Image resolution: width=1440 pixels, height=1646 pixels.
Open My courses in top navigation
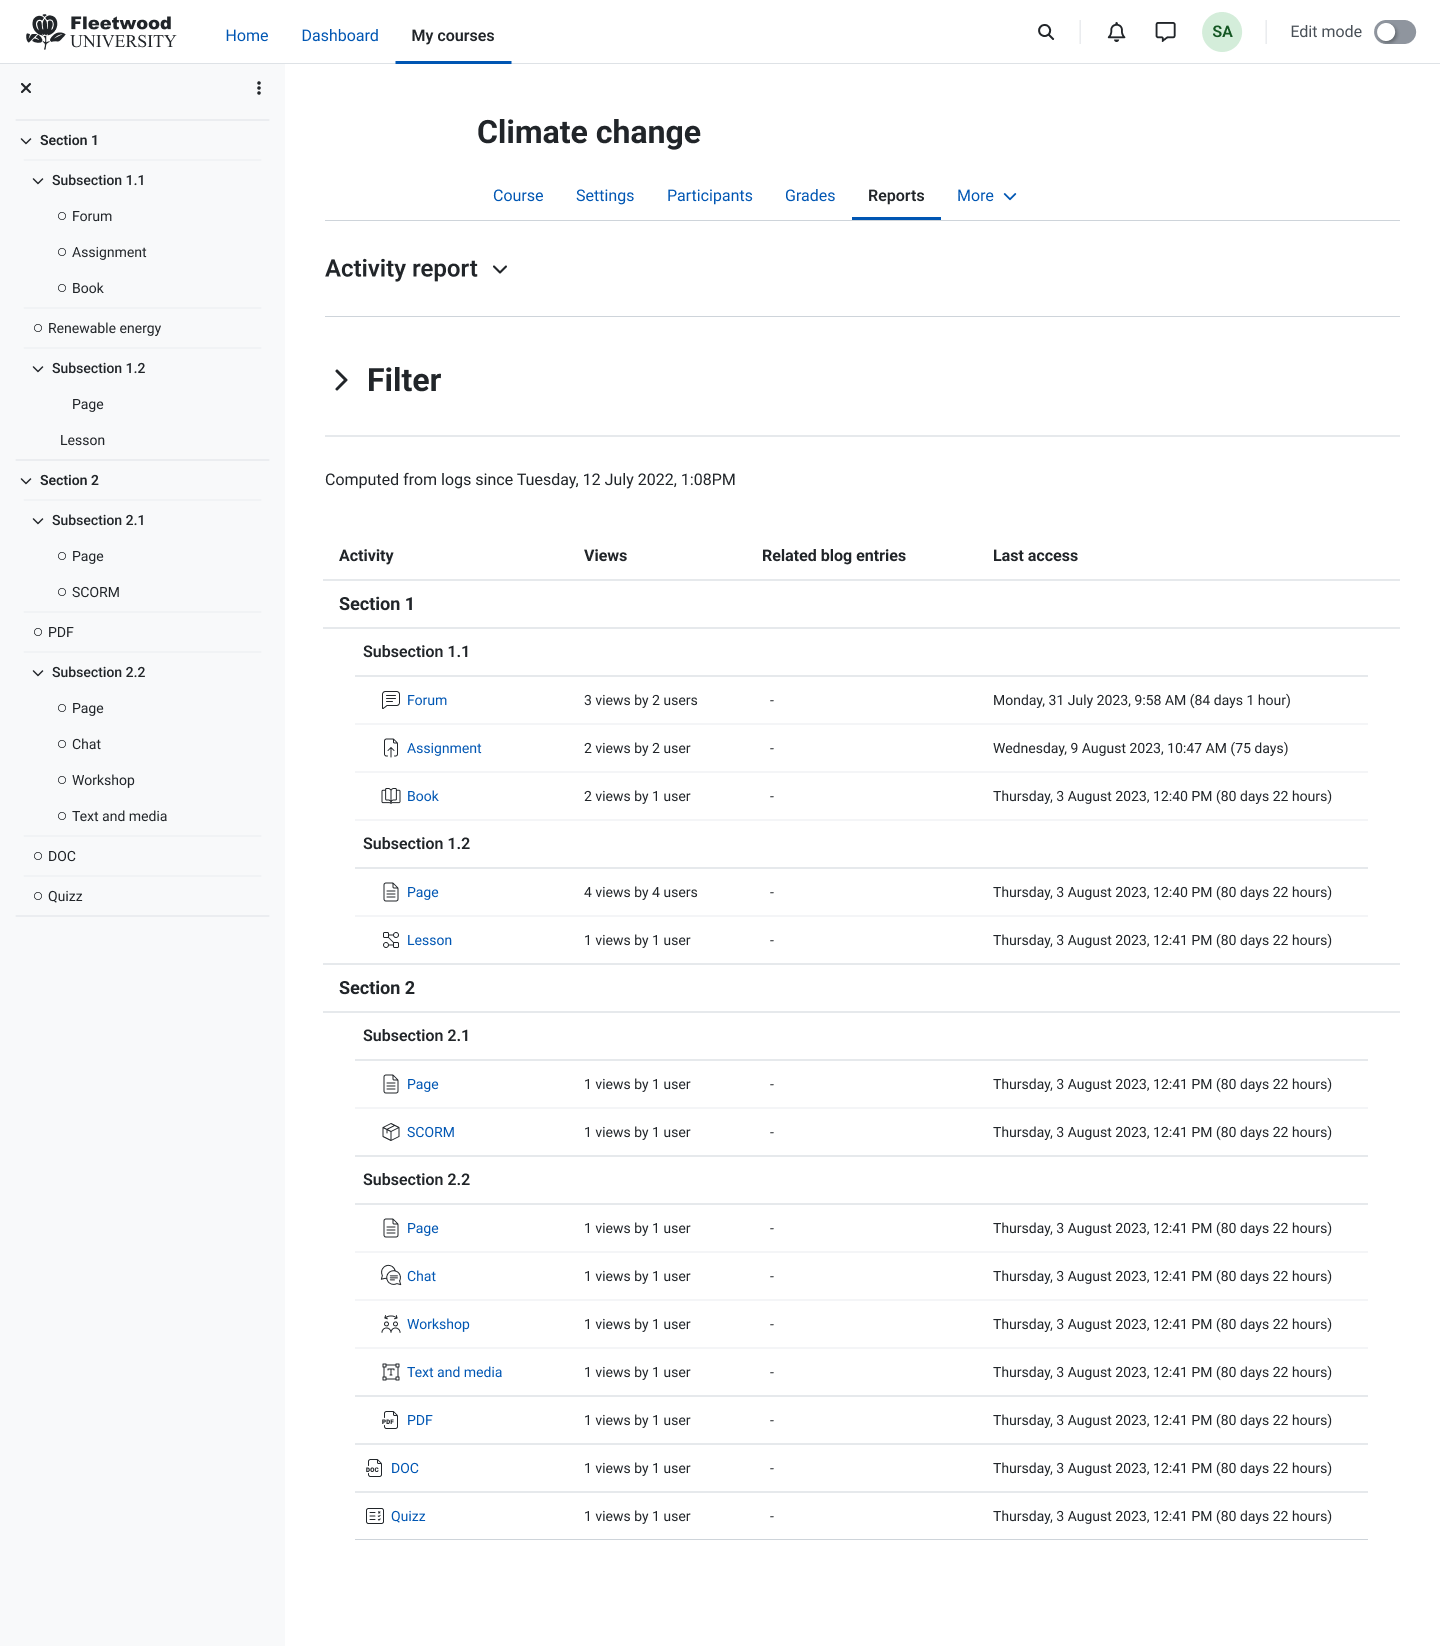click(x=453, y=35)
